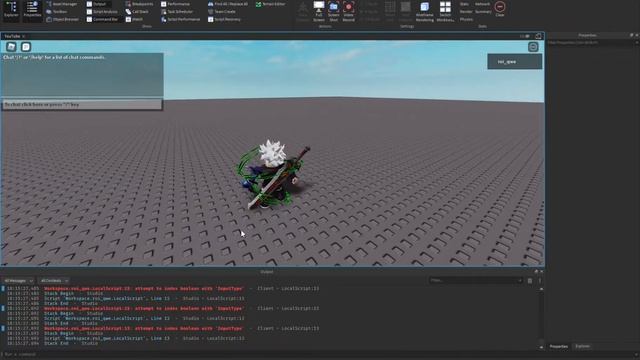The image size is (640, 360).
Task: Open the Roblox menu in game view
Action: [11, 47]
